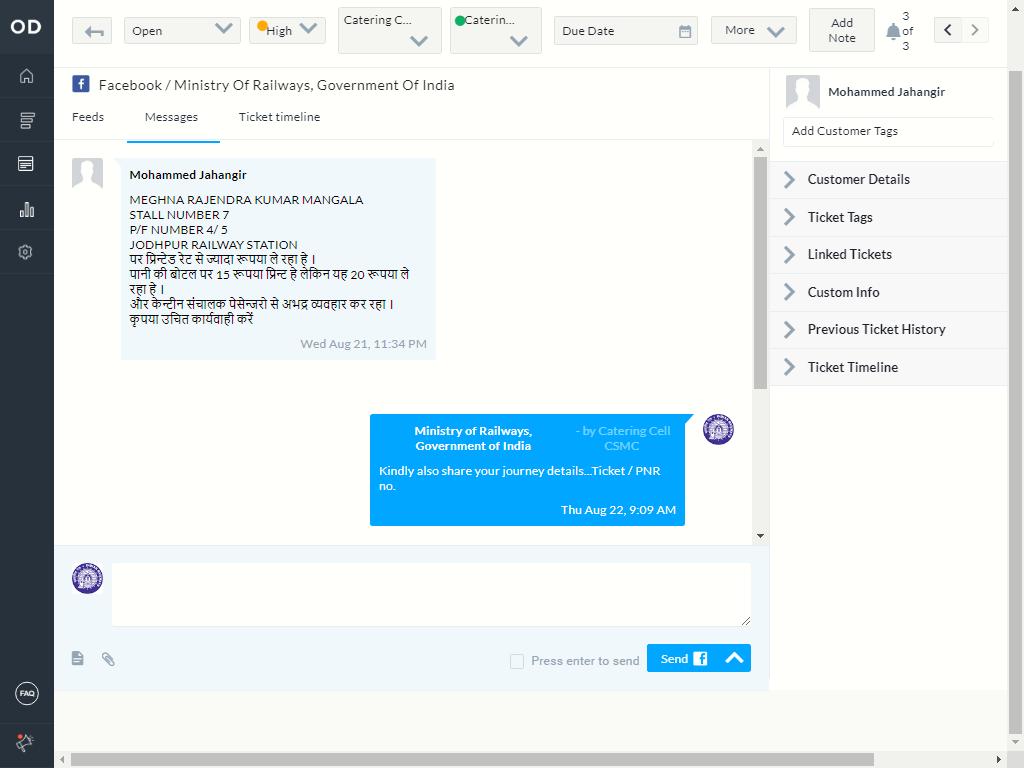Expand the Customer Details section
This screenshot has width=1024, height=768.
[889, 180]
